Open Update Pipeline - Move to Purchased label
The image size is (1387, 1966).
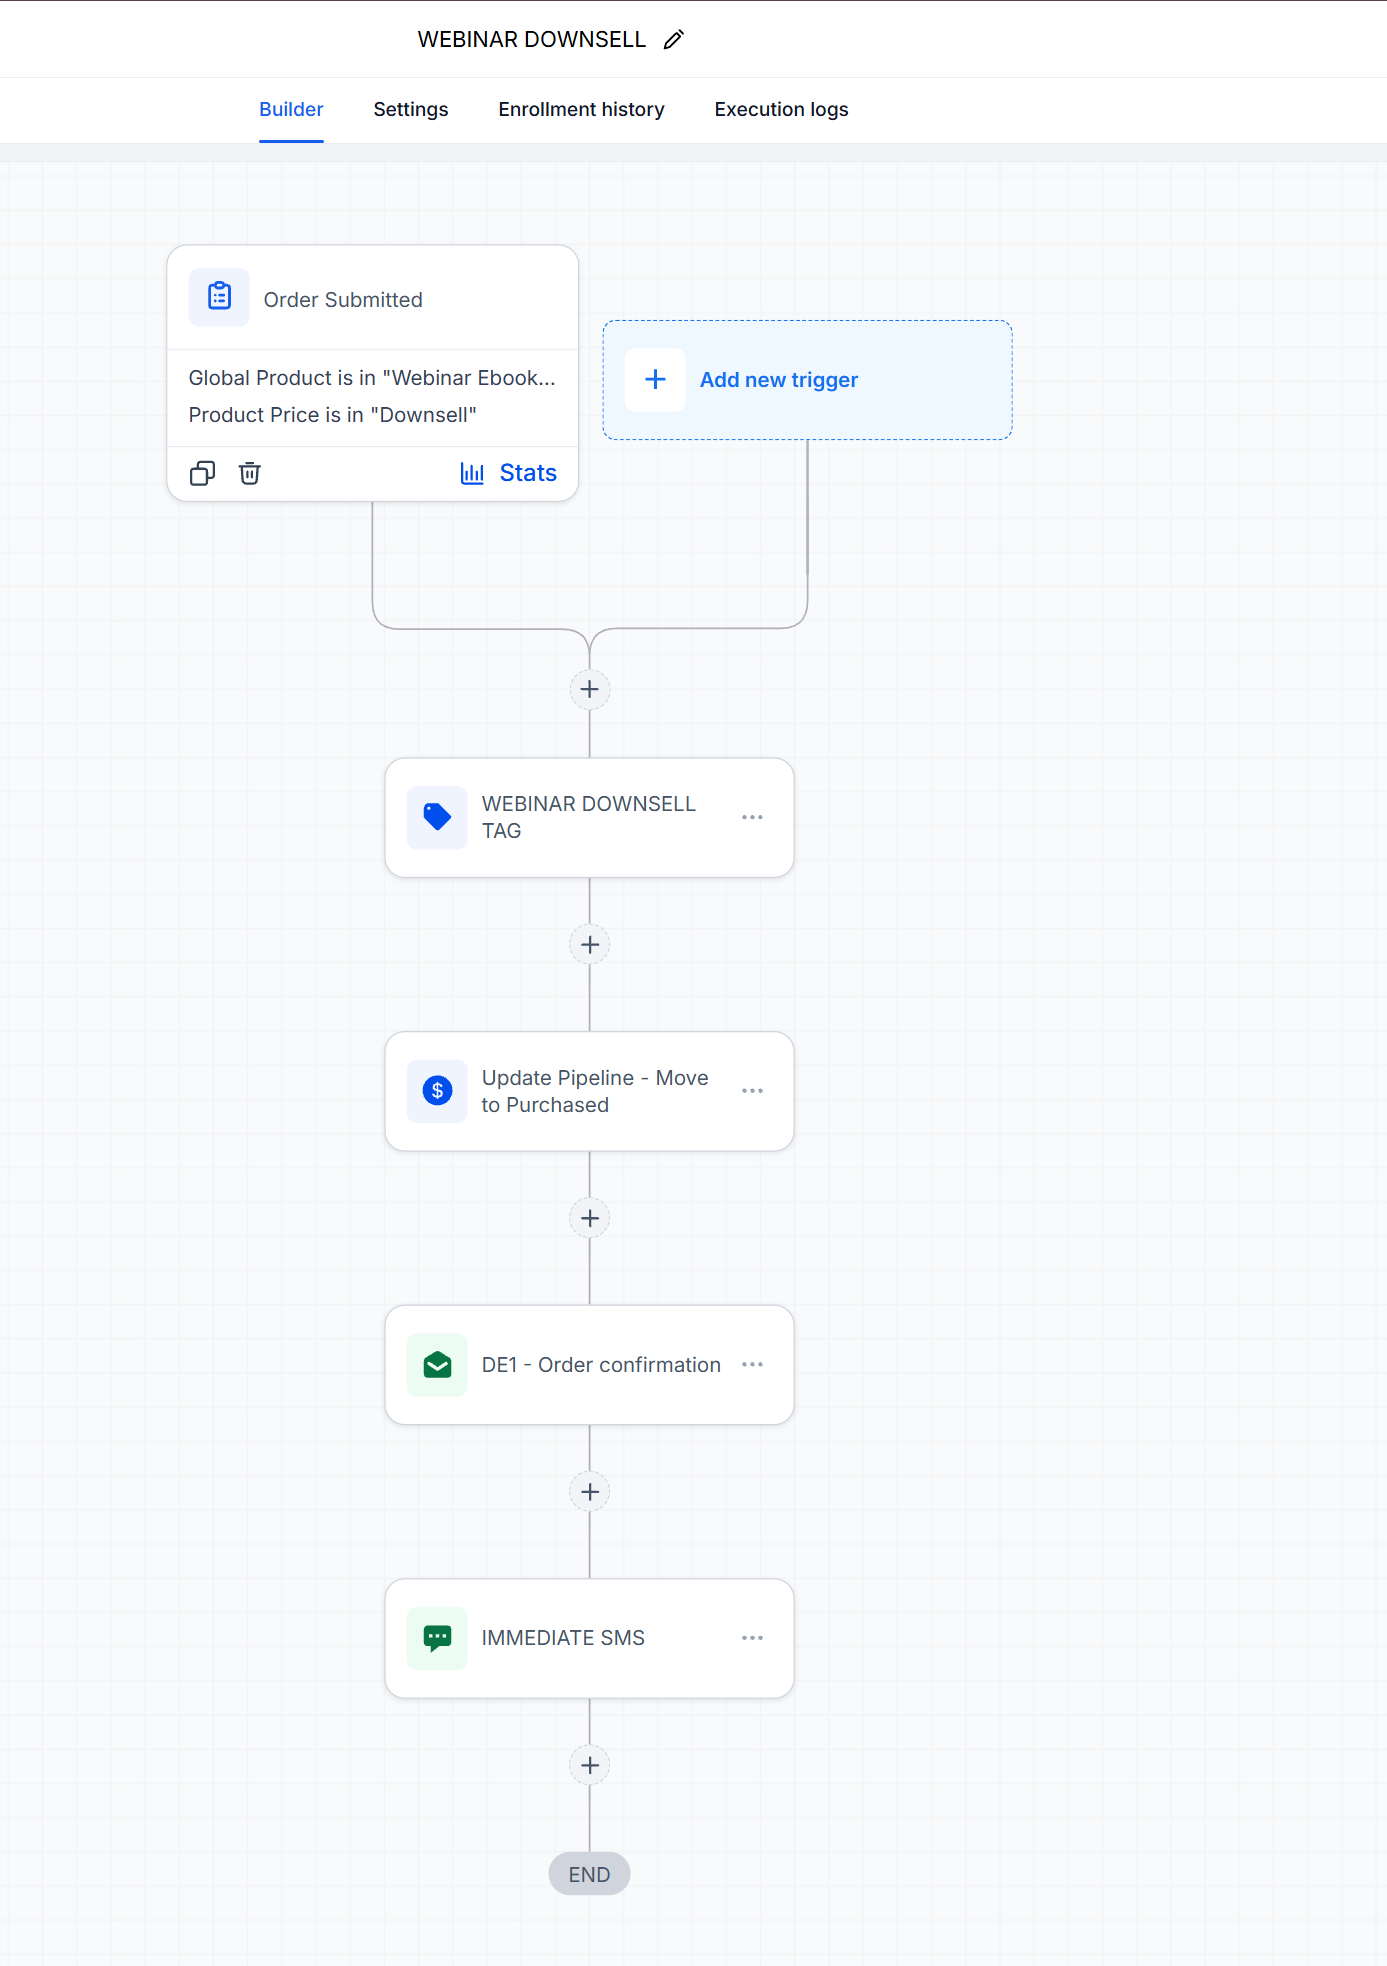[594, 1091]
